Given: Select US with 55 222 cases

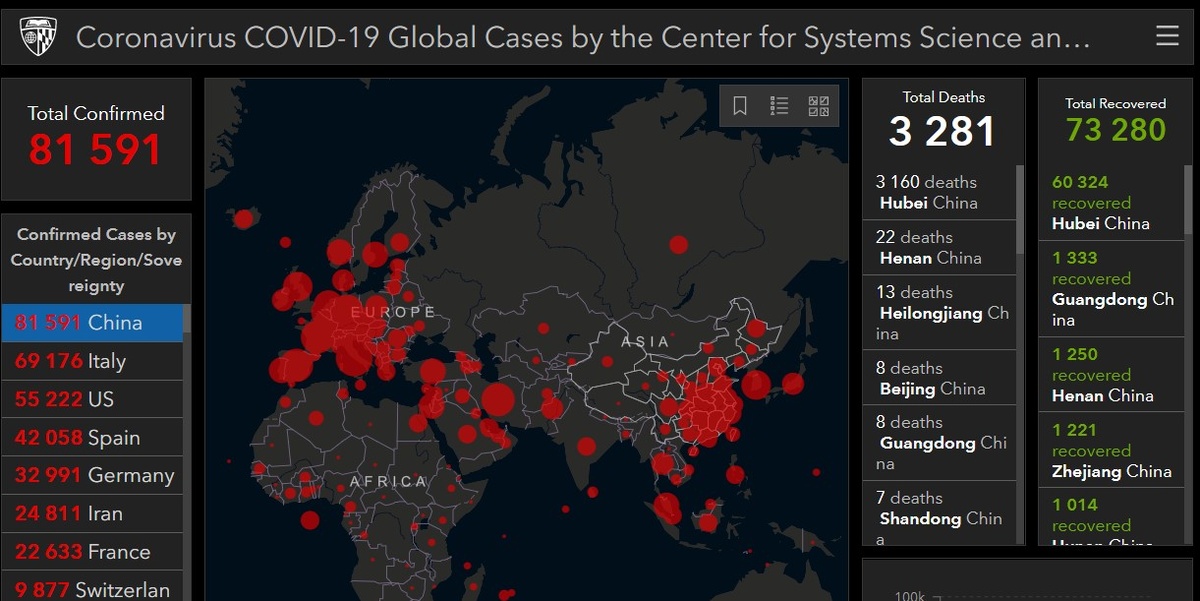Looking at the screenshot, I should tap(92, 399).
